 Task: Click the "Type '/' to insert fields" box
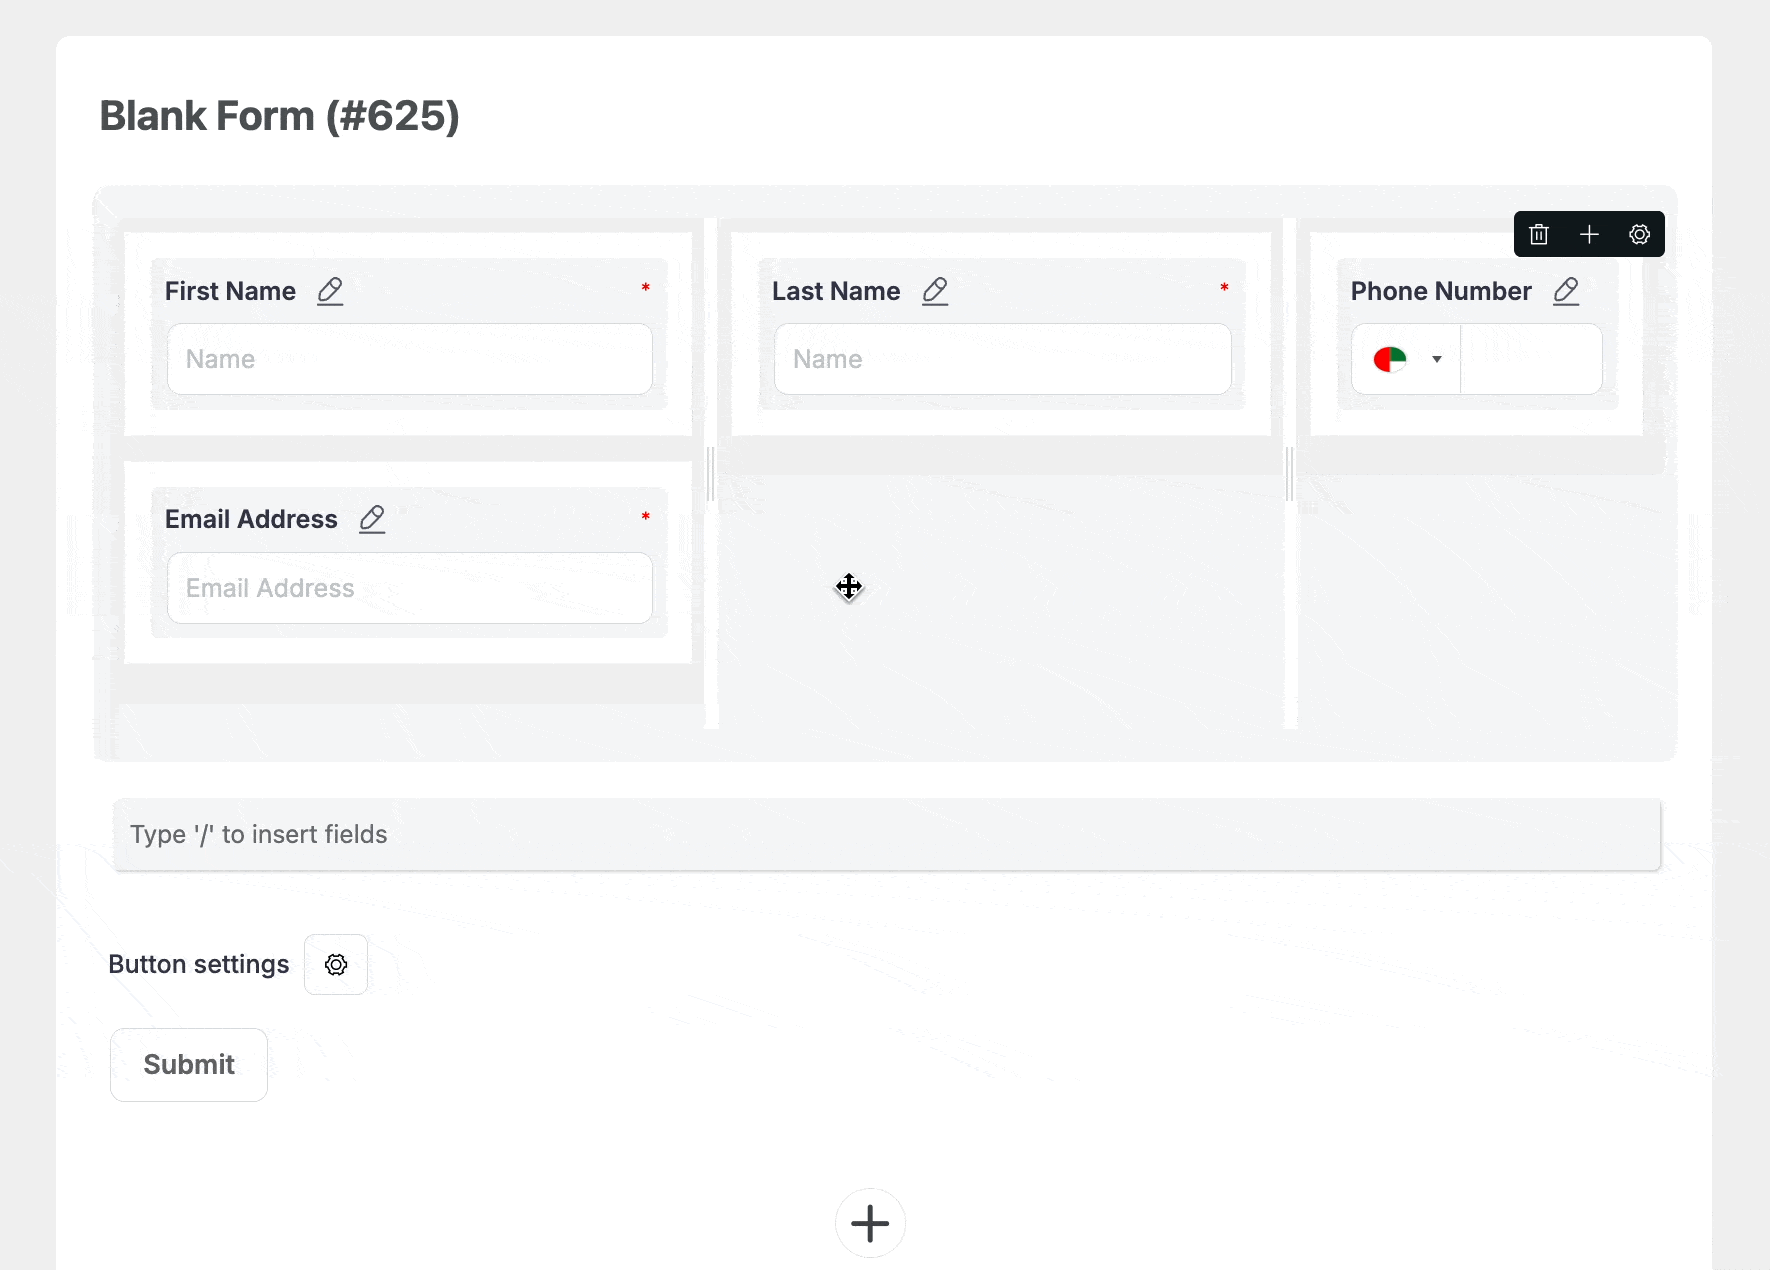[886, 834]
